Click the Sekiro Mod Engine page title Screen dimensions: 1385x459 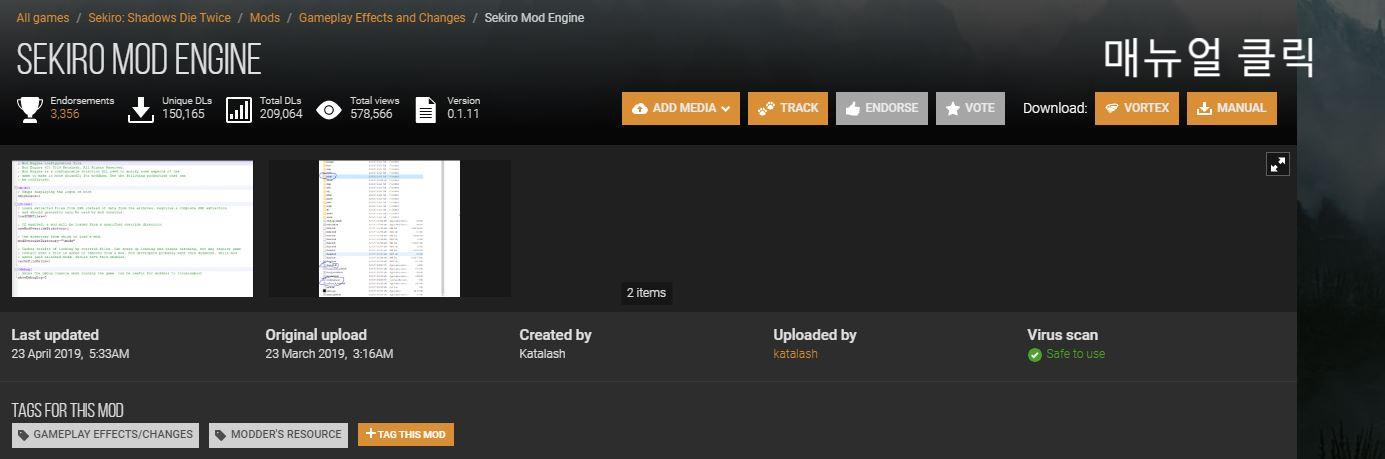tap(139, 61)
